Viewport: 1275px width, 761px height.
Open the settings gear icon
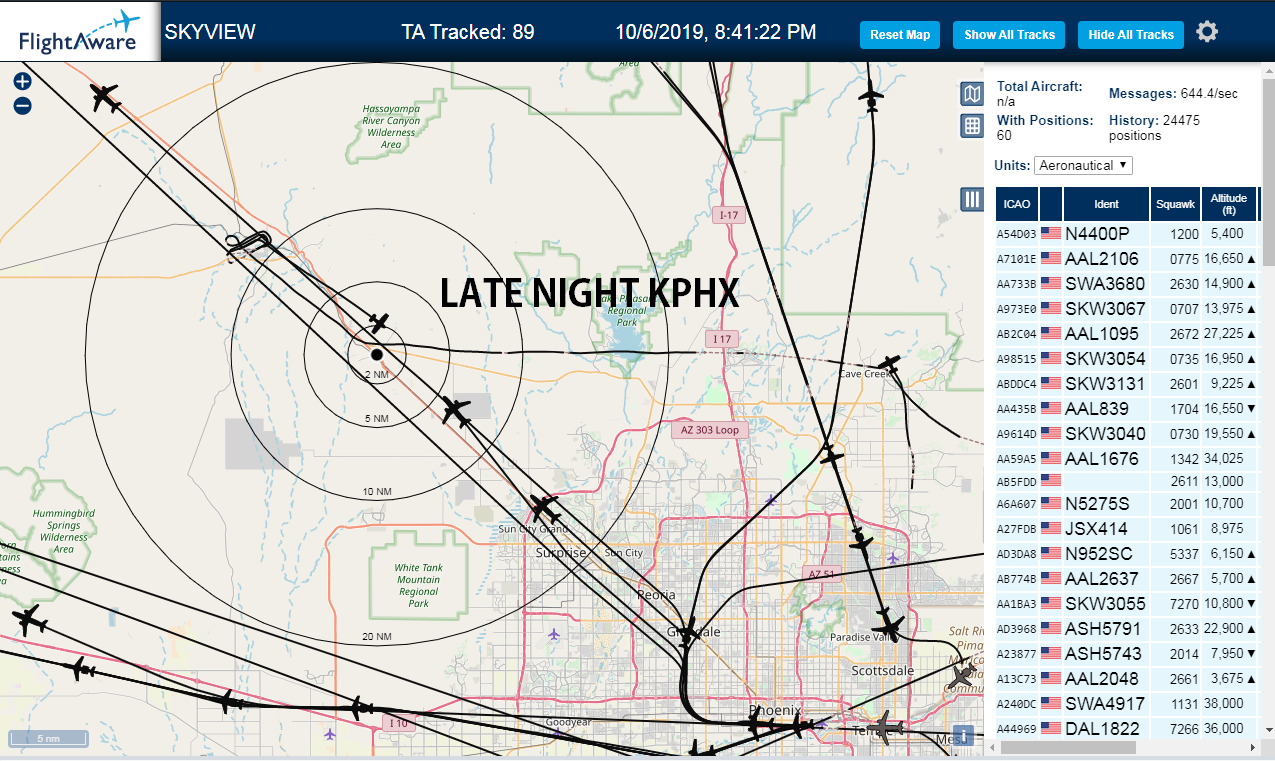coord(1207,32)
